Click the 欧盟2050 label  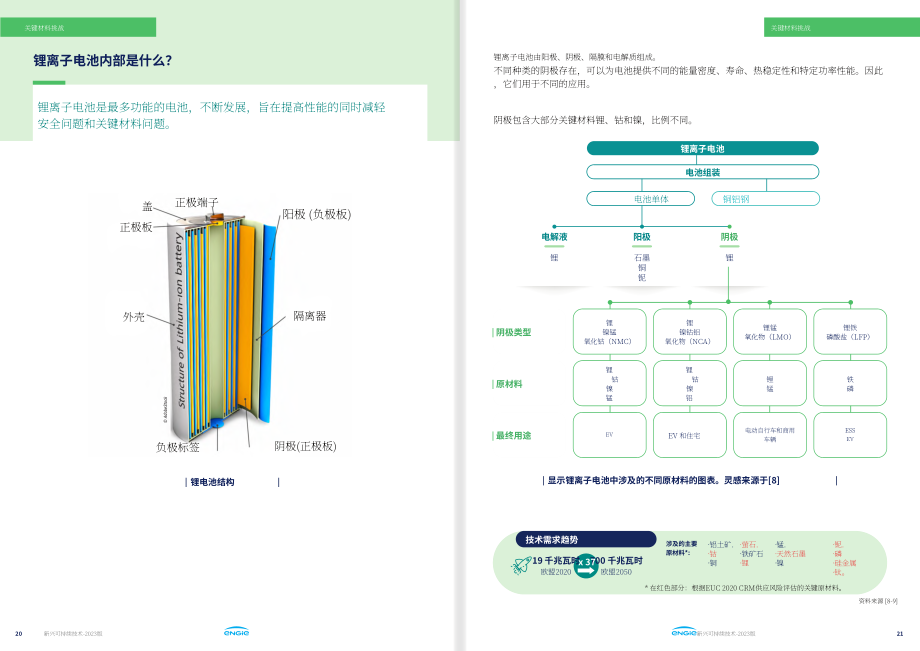click(616, 572)
